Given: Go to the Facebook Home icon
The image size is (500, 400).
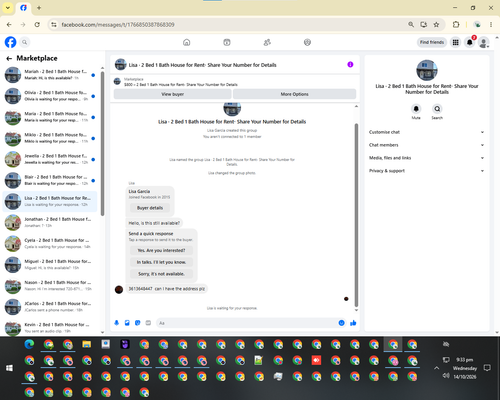Looking at the screenshot, I should point(187,42).
